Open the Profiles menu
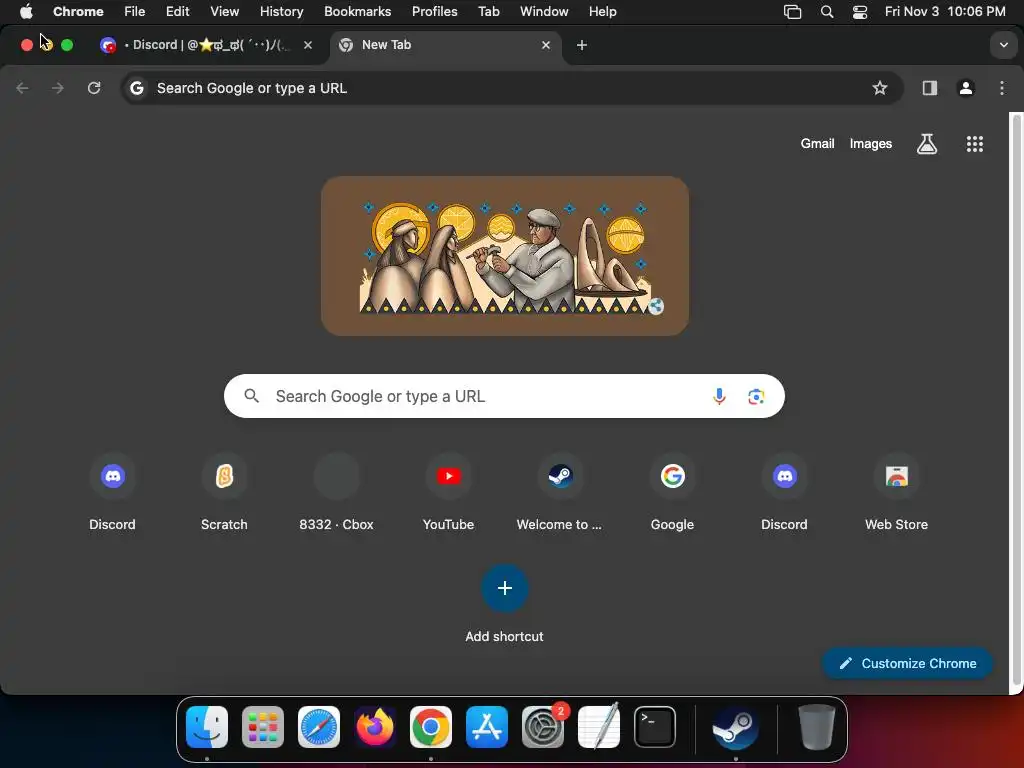This screenshot has height=768, width=1024. tap(434, 12)
